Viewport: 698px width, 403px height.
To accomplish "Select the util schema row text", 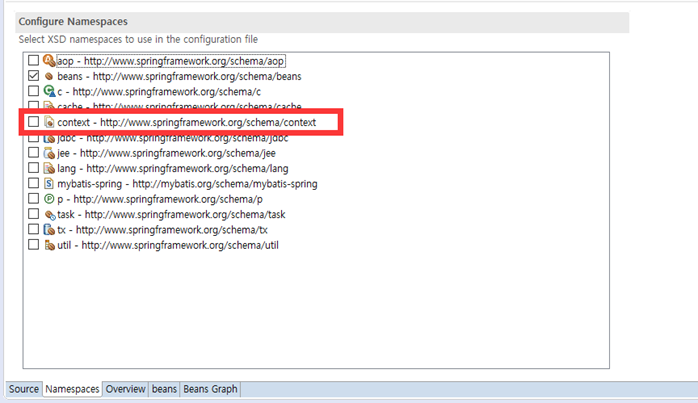I will click(x=168, y=245).
